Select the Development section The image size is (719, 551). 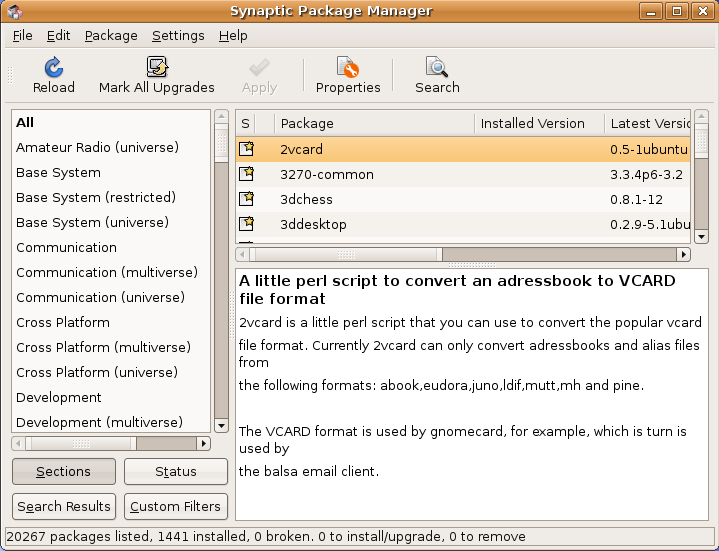(111, 397)
